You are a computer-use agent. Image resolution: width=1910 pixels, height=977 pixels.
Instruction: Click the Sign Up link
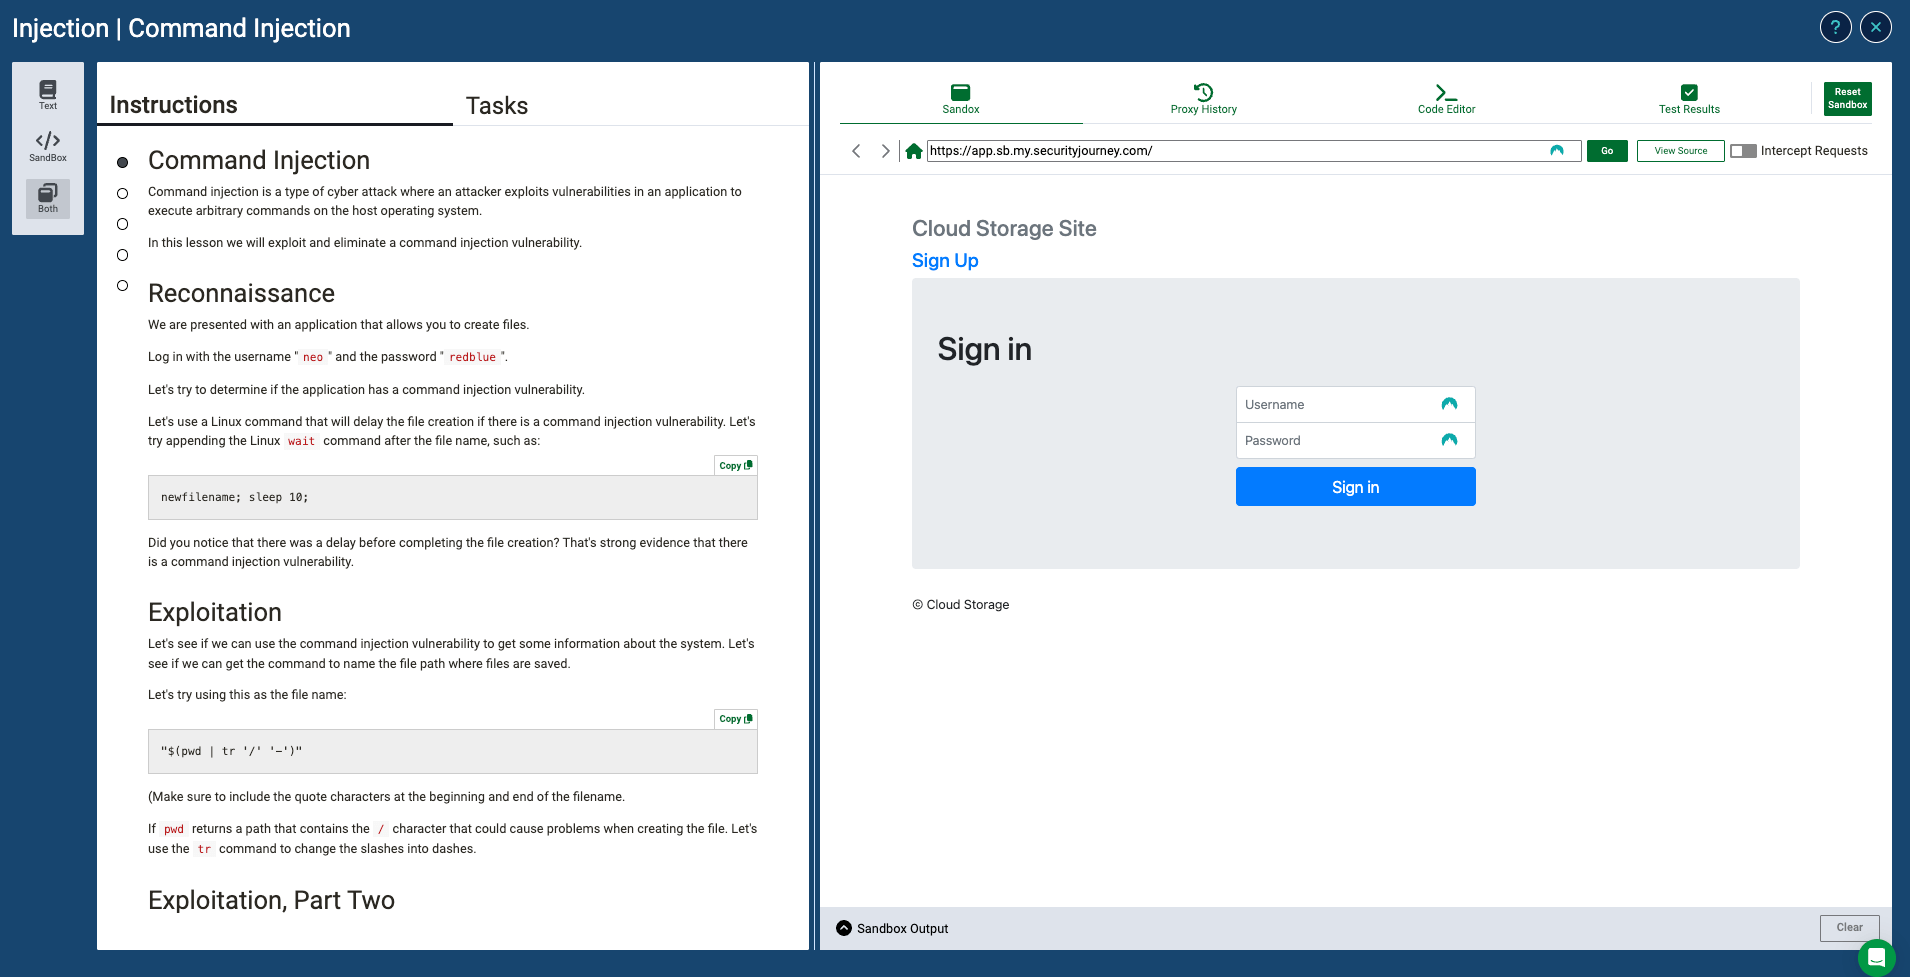pyautogui.click(x=944, y=260)
